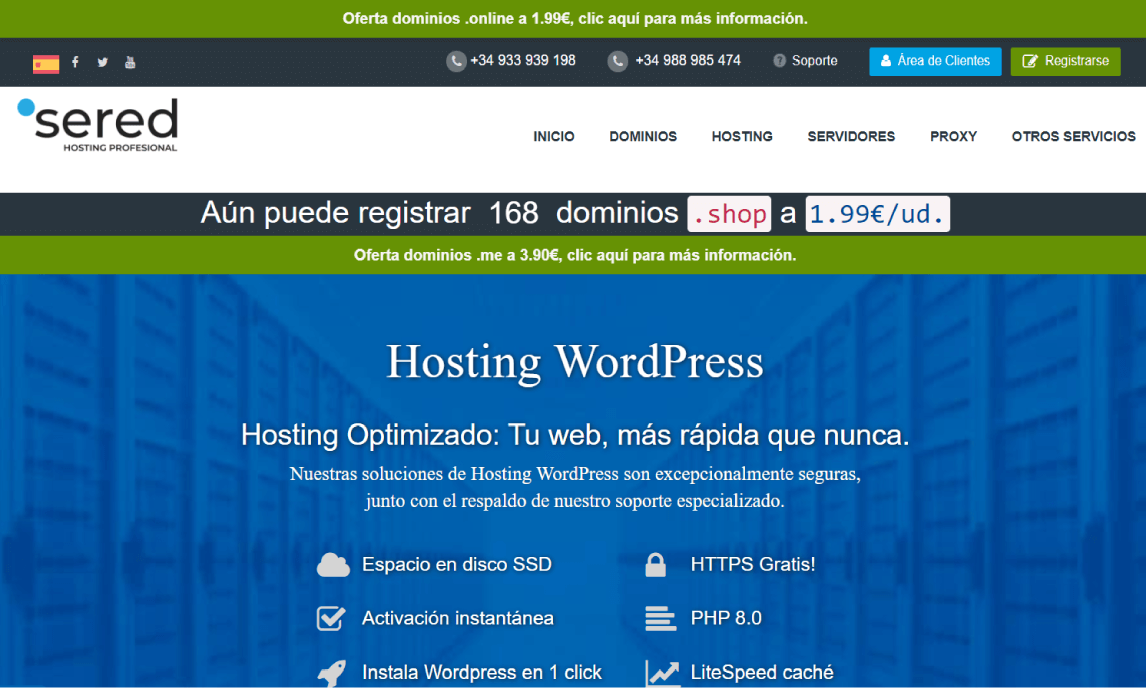
Task: Navigate to the Servidores section
Action: (x=850, y=136)
